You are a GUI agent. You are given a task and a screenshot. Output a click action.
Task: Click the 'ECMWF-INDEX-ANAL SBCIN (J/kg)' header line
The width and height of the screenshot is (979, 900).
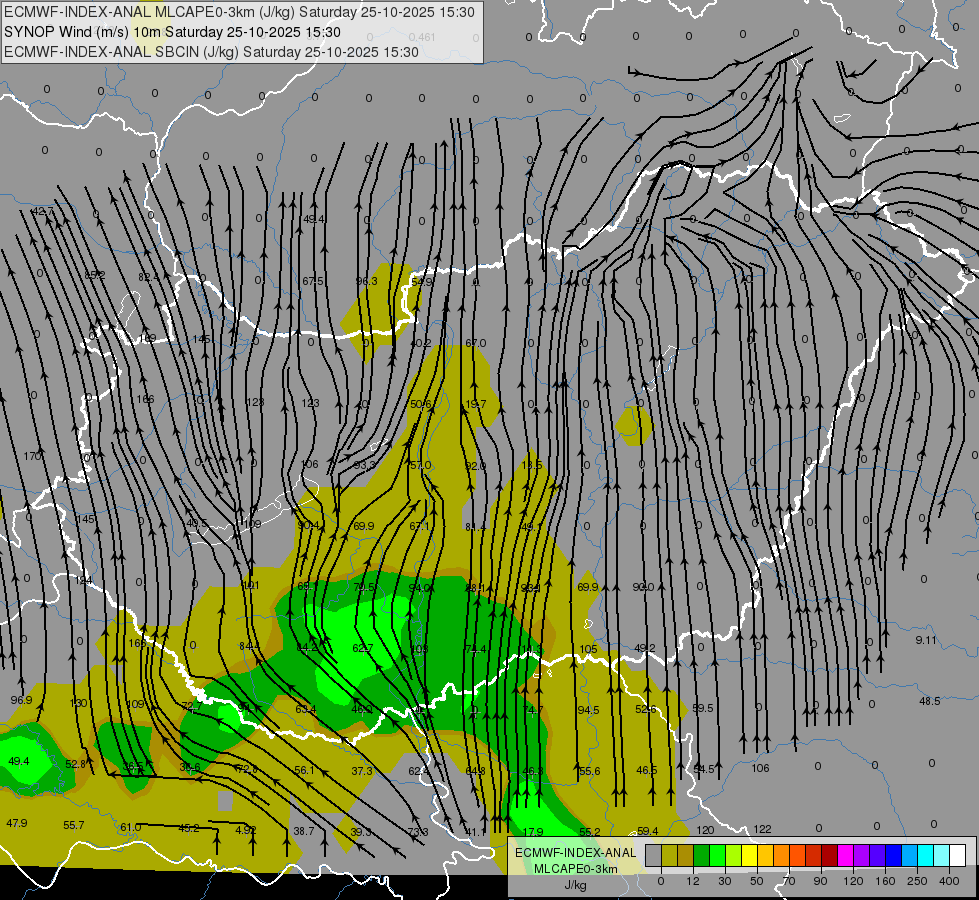pos(211,52)
